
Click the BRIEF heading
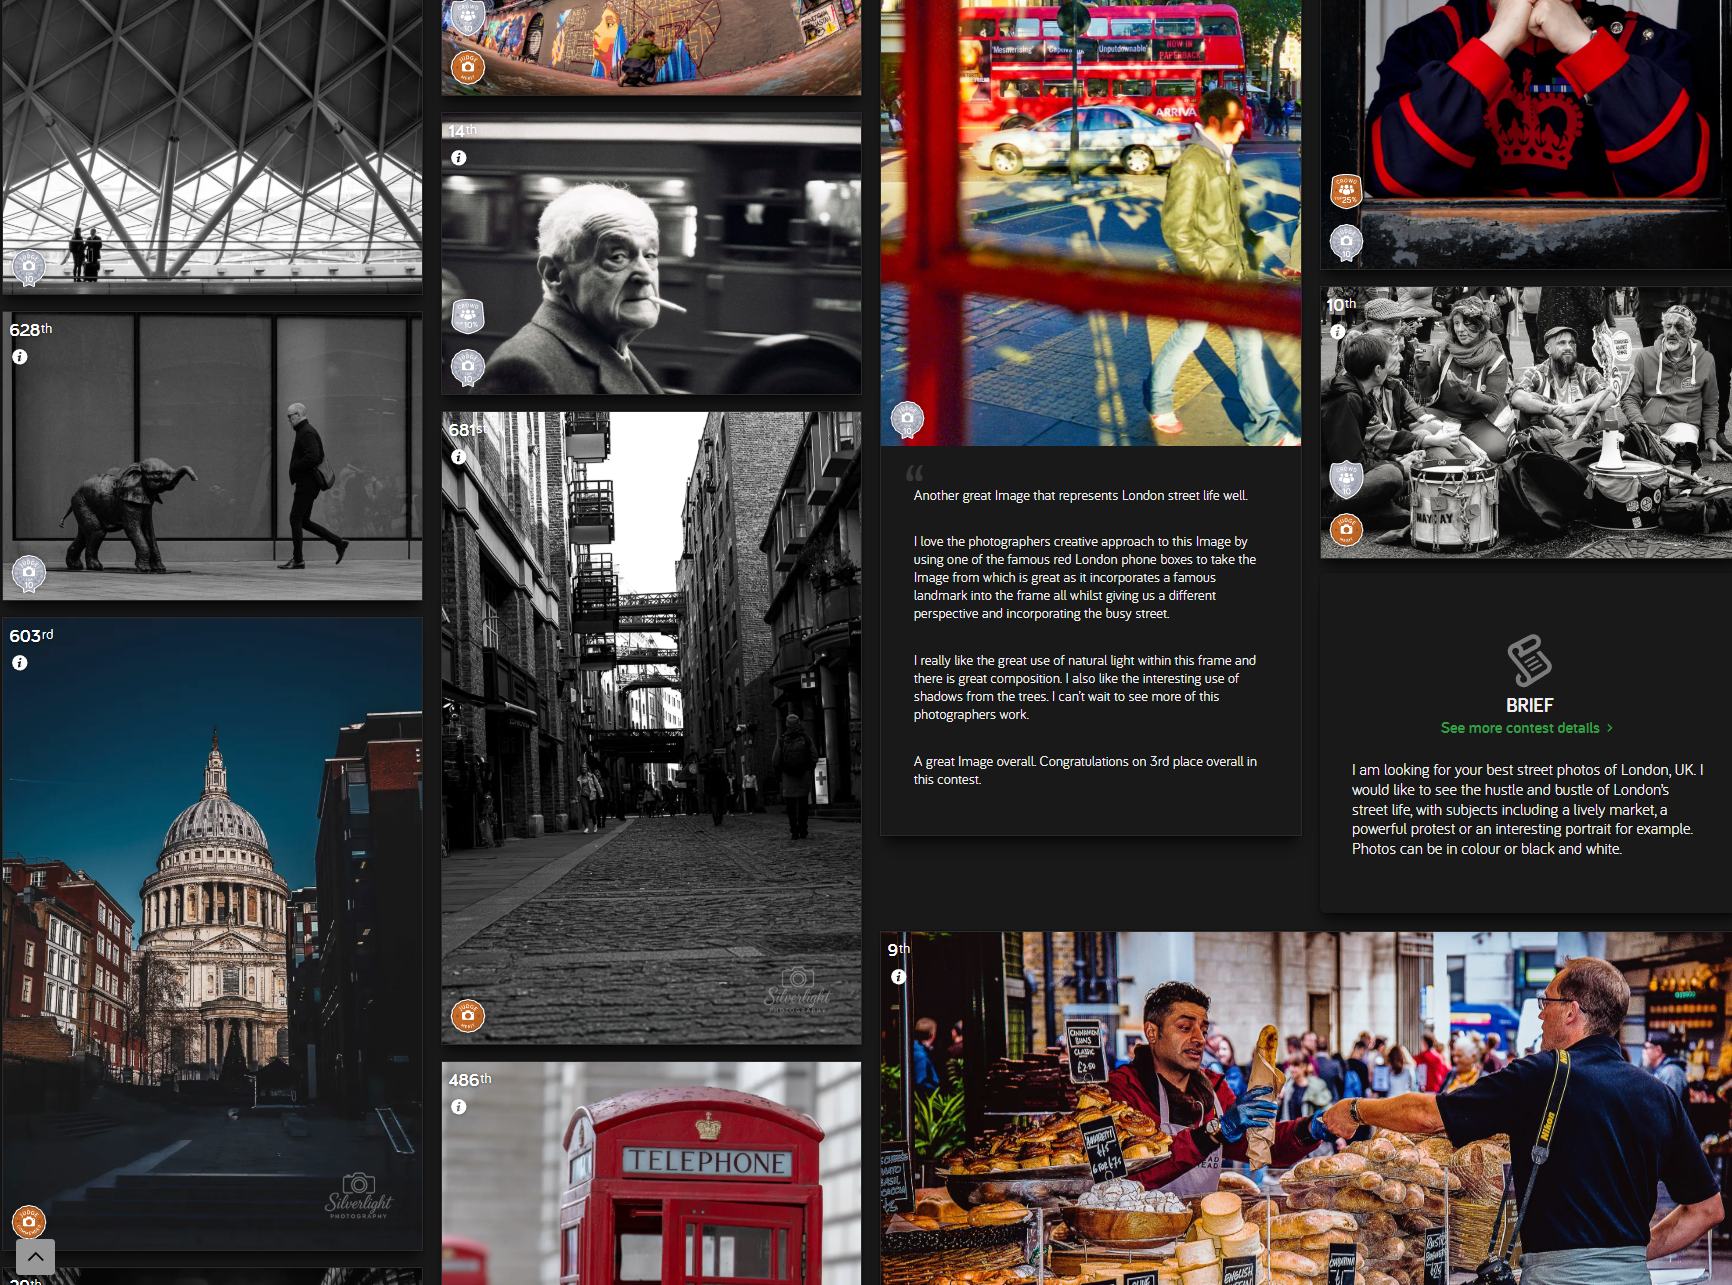[1529, 705]
